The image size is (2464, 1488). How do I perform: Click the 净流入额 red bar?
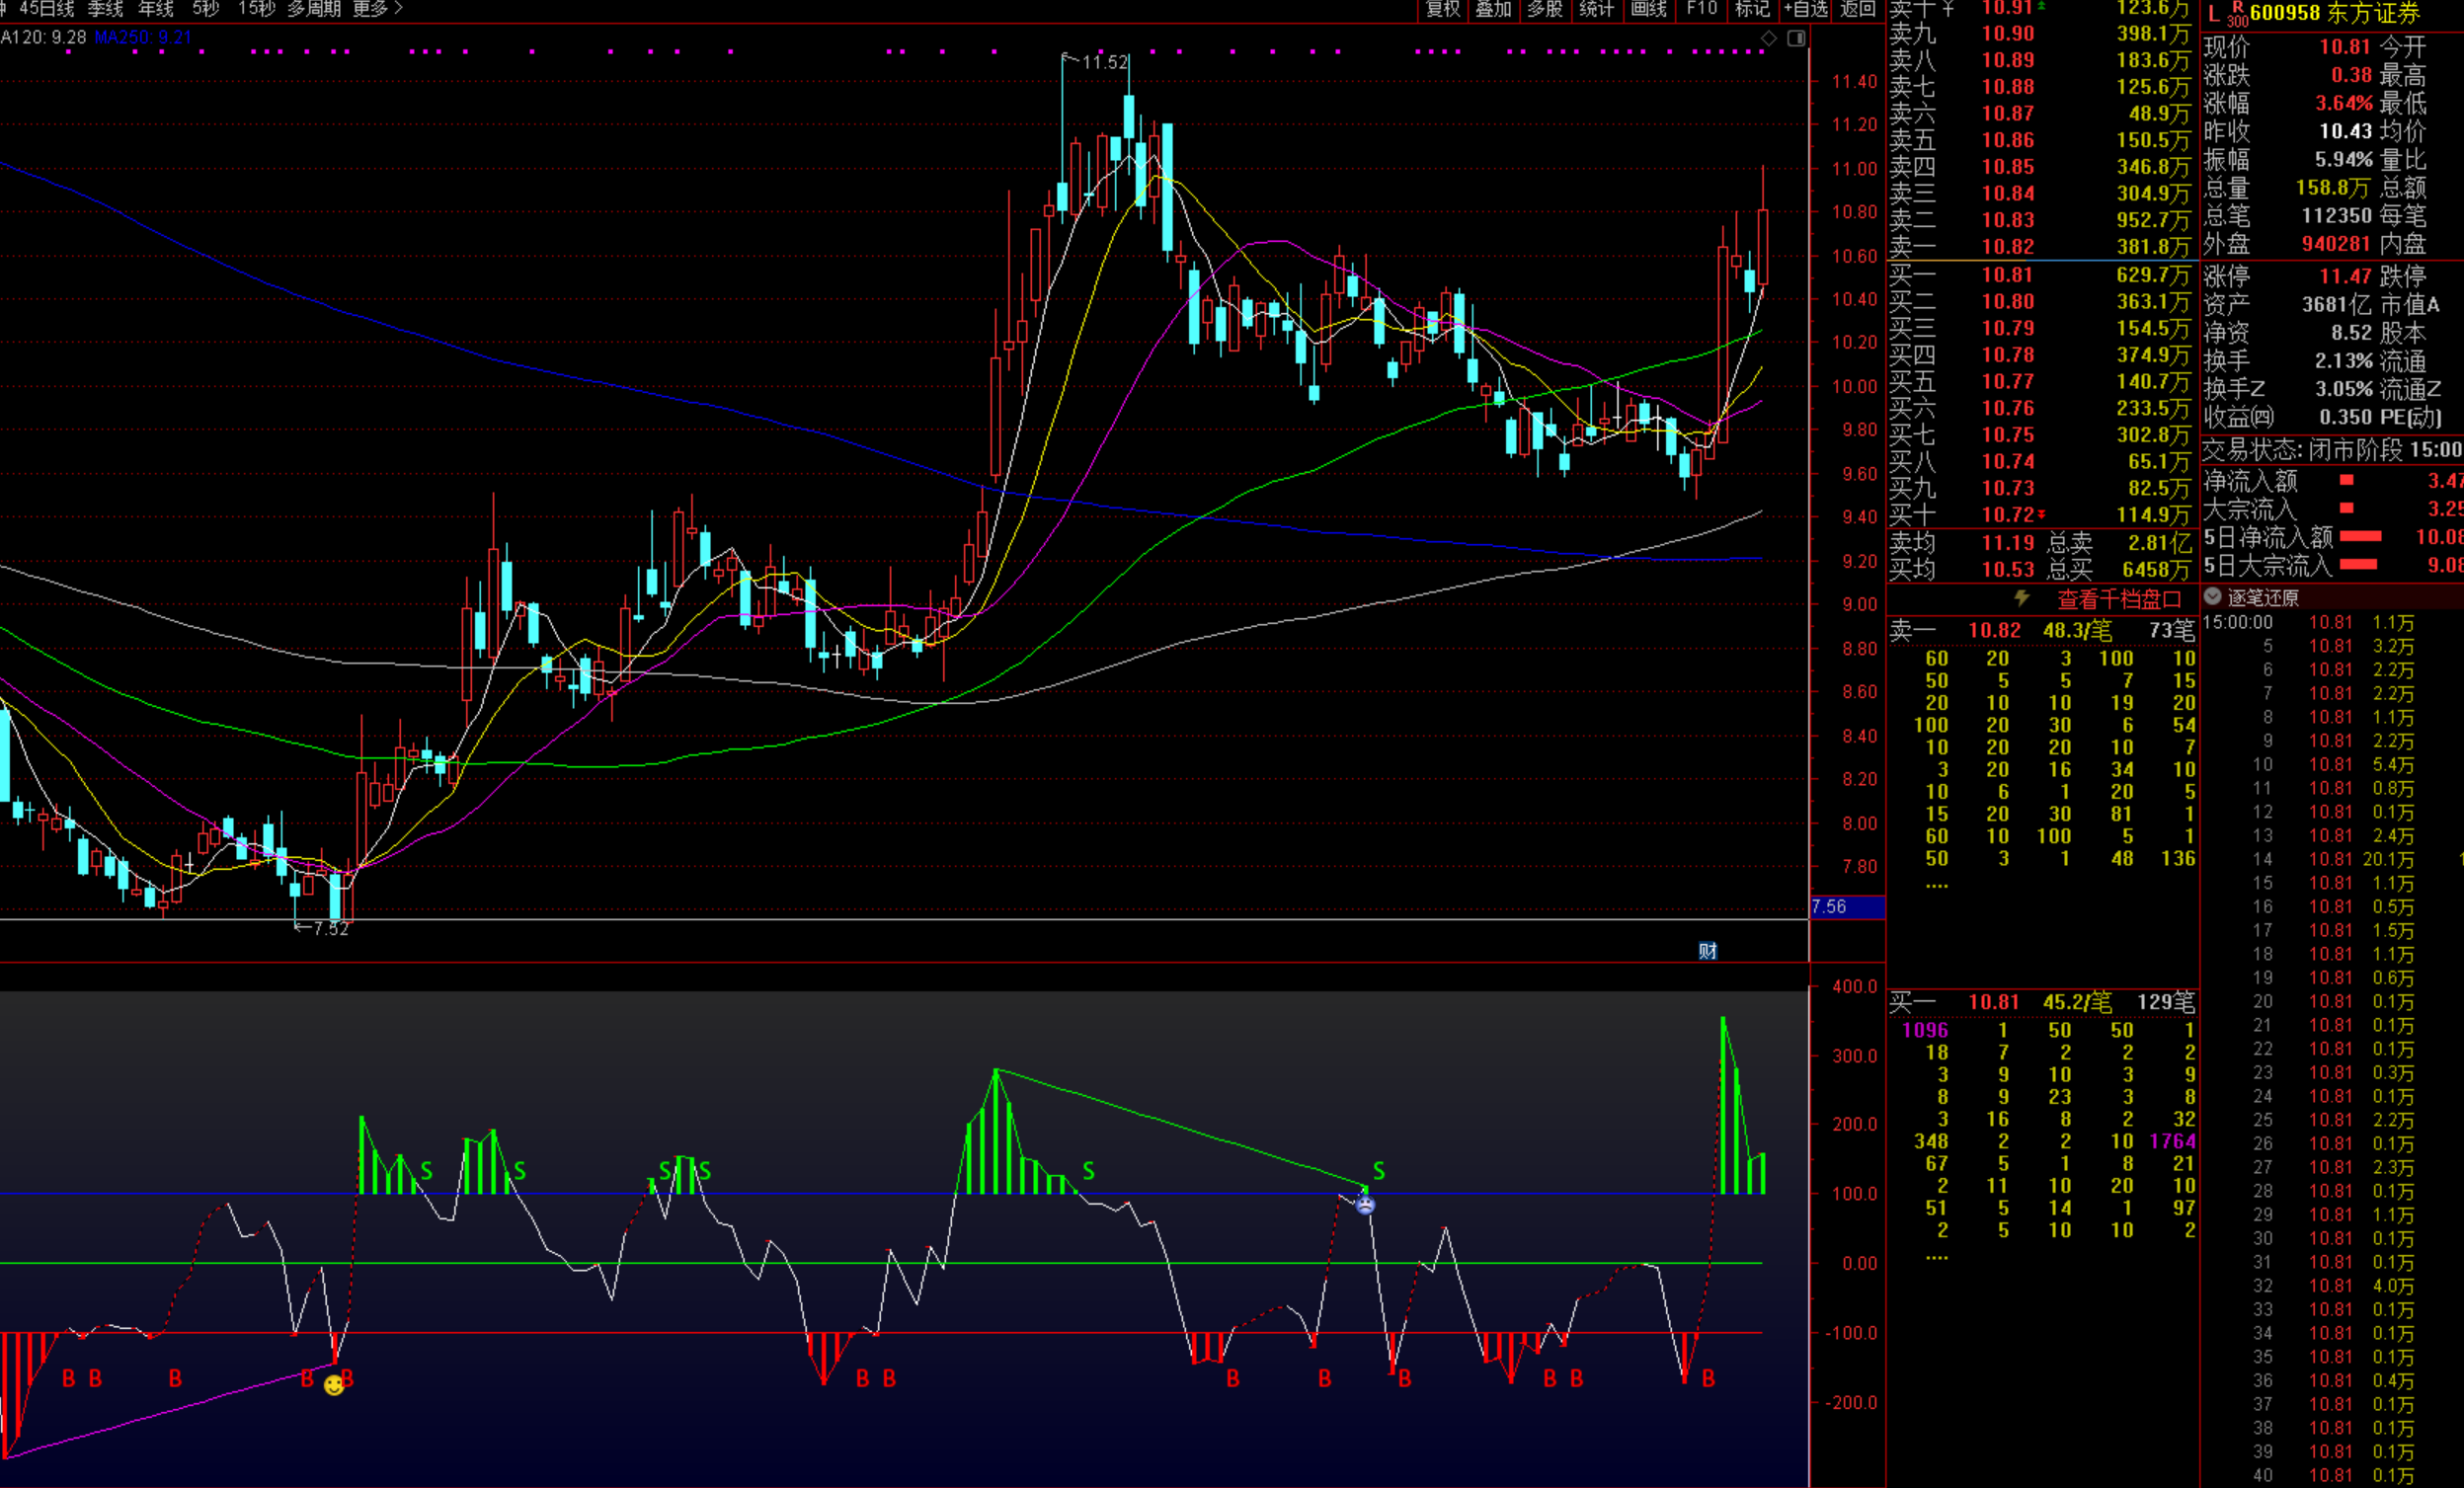pyautogui.click(x=2346, y=480)
